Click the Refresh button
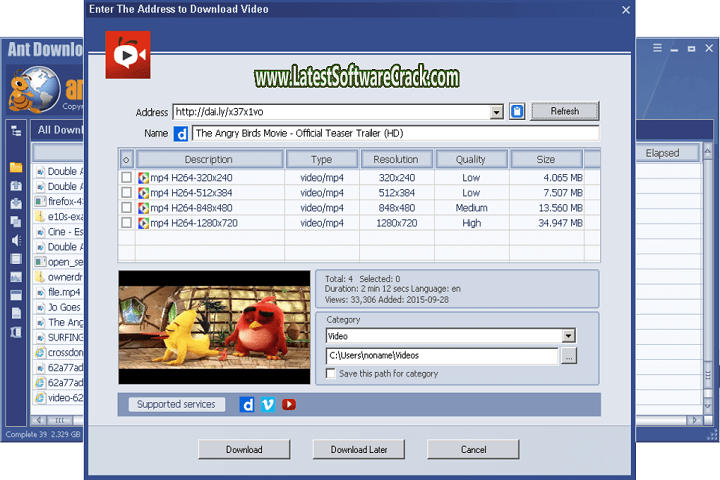 (565, 111)
